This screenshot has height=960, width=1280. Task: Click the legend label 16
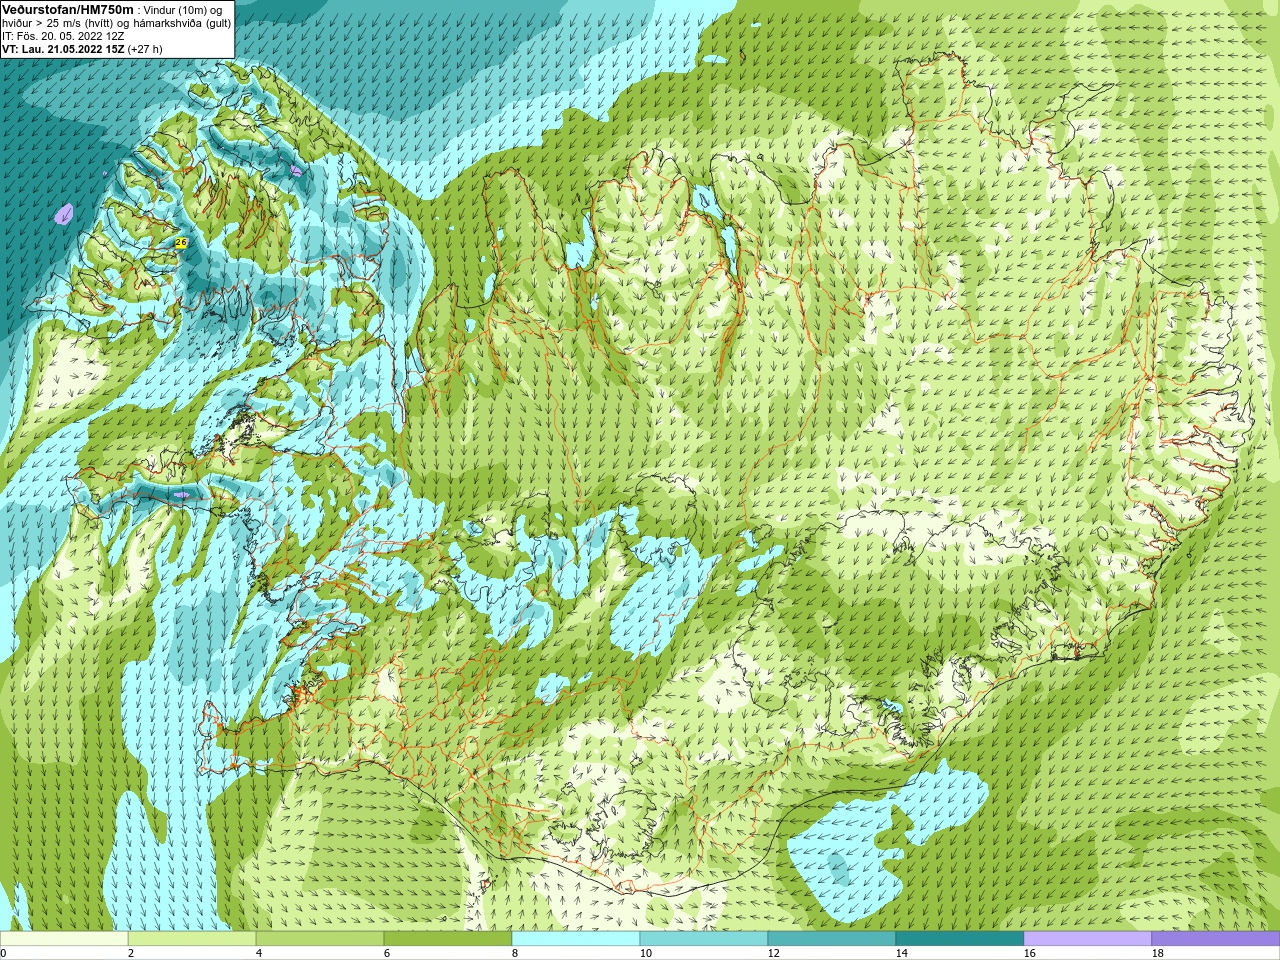(1029, 953)
